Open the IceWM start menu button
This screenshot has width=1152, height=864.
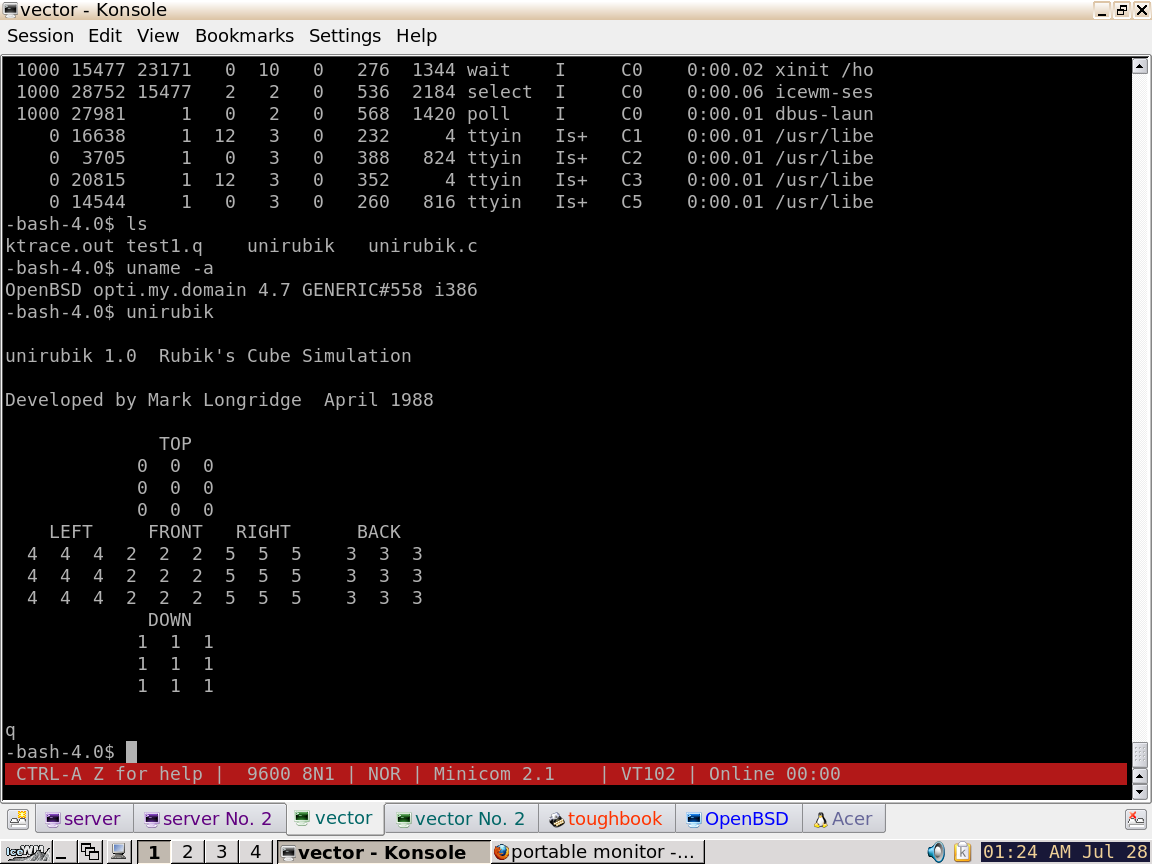point(26,852)
